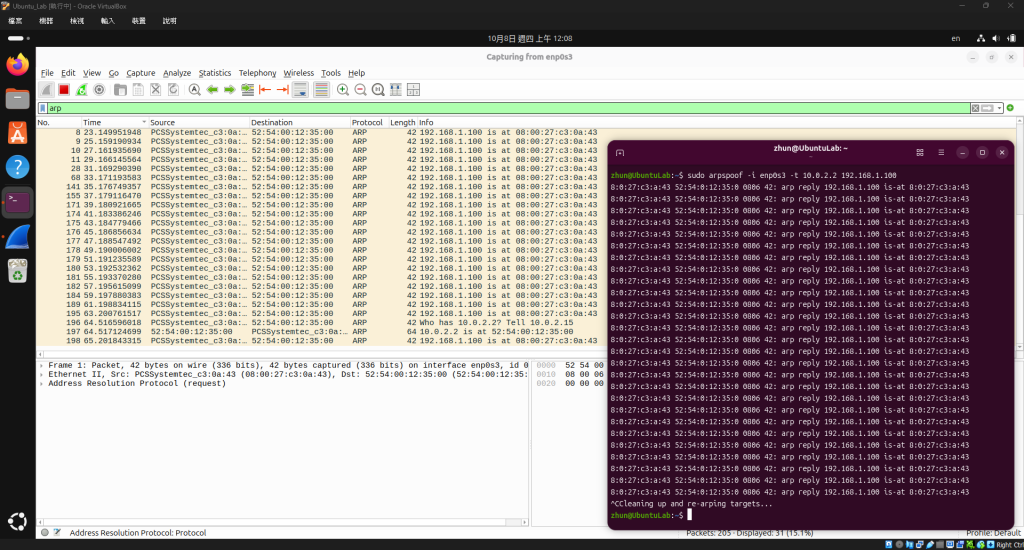Open the File menu in Wireshark
The height and width of the screenshot is (550, 1024).
click(47, 73)
